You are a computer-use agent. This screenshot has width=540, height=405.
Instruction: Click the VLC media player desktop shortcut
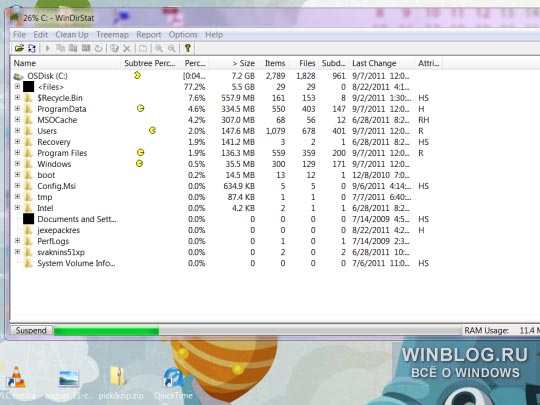[15, 377]
